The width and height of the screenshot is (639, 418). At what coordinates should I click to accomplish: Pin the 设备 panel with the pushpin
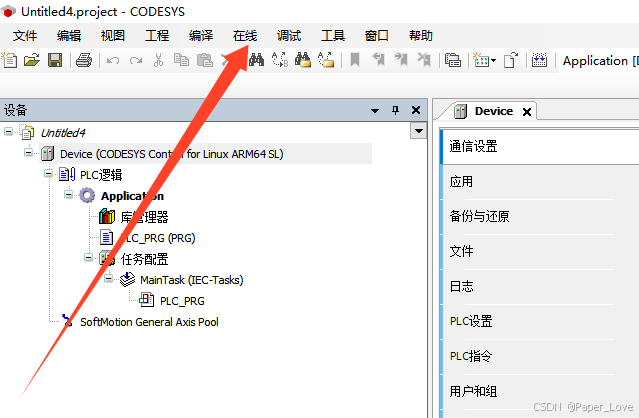coord(395,110)
